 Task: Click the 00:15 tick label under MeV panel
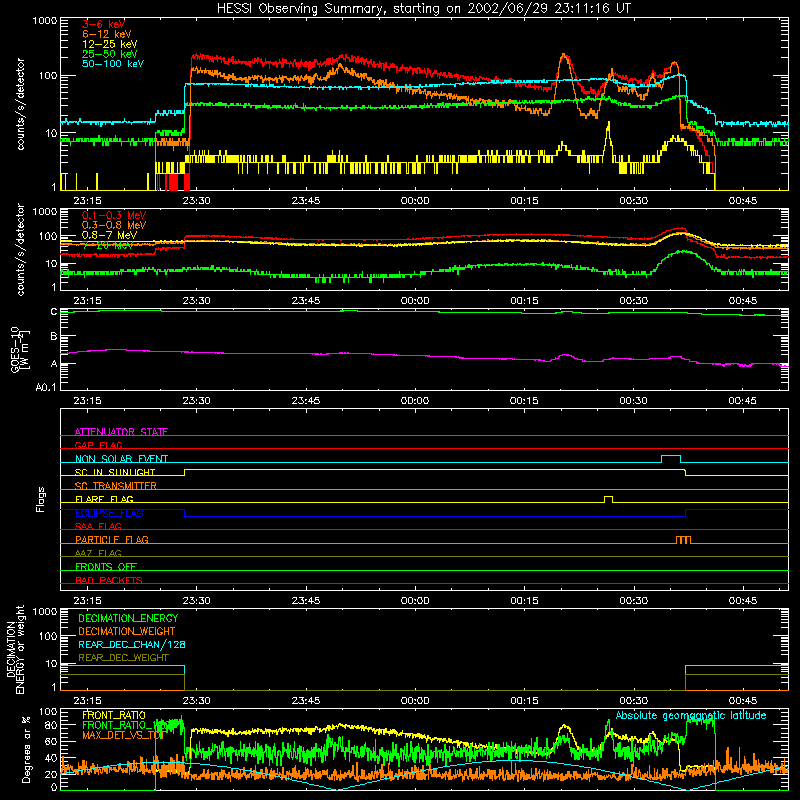point(524,301)
